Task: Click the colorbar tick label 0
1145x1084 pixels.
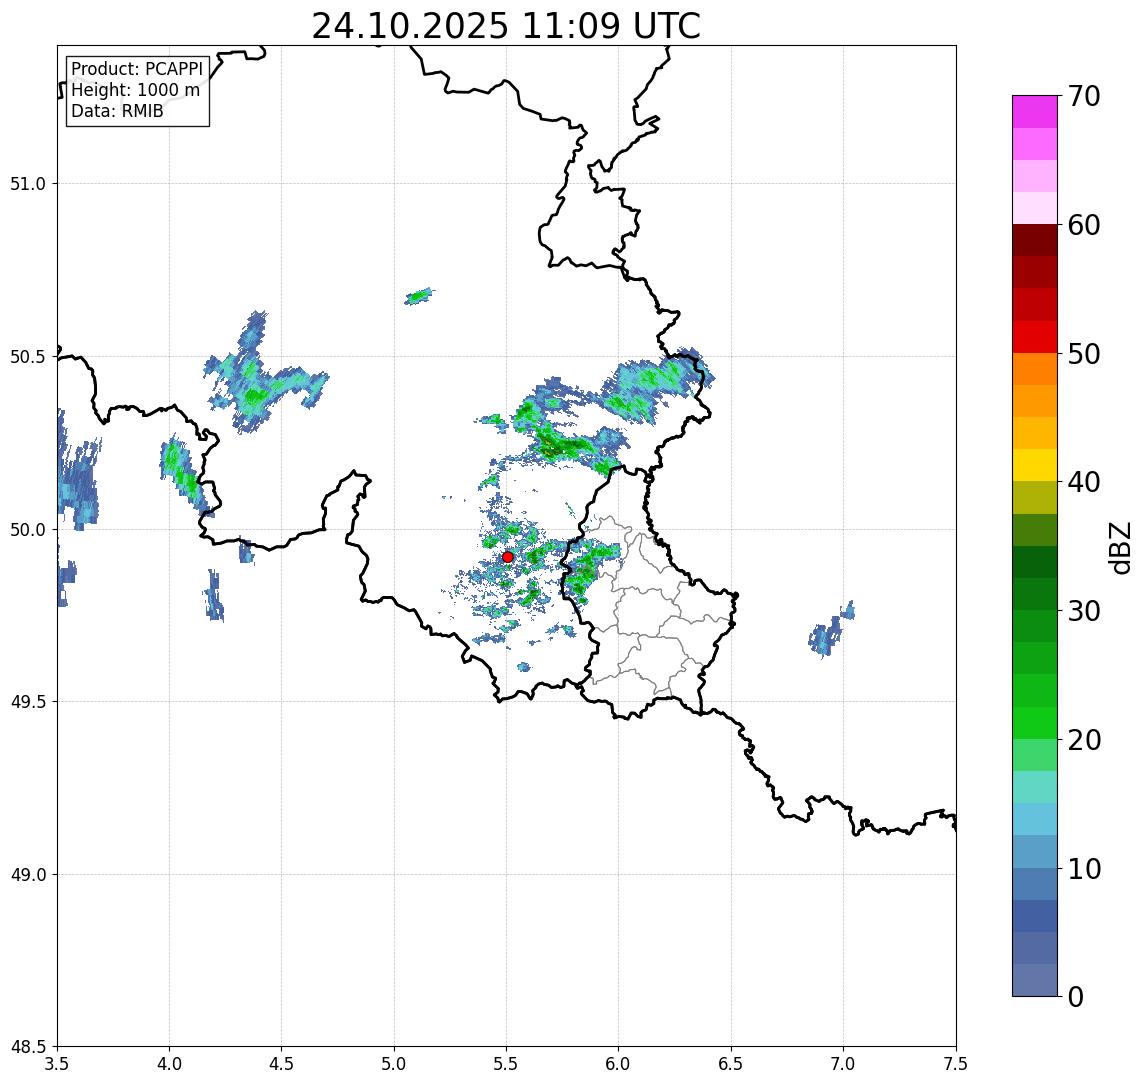Action: coord(1076,996)
